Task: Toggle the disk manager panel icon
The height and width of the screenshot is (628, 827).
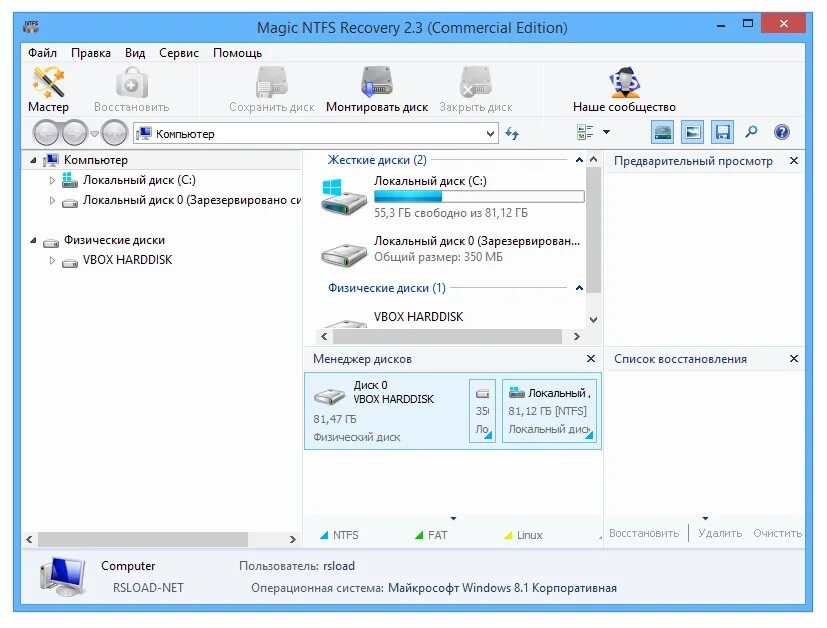Action: (662, 132)
